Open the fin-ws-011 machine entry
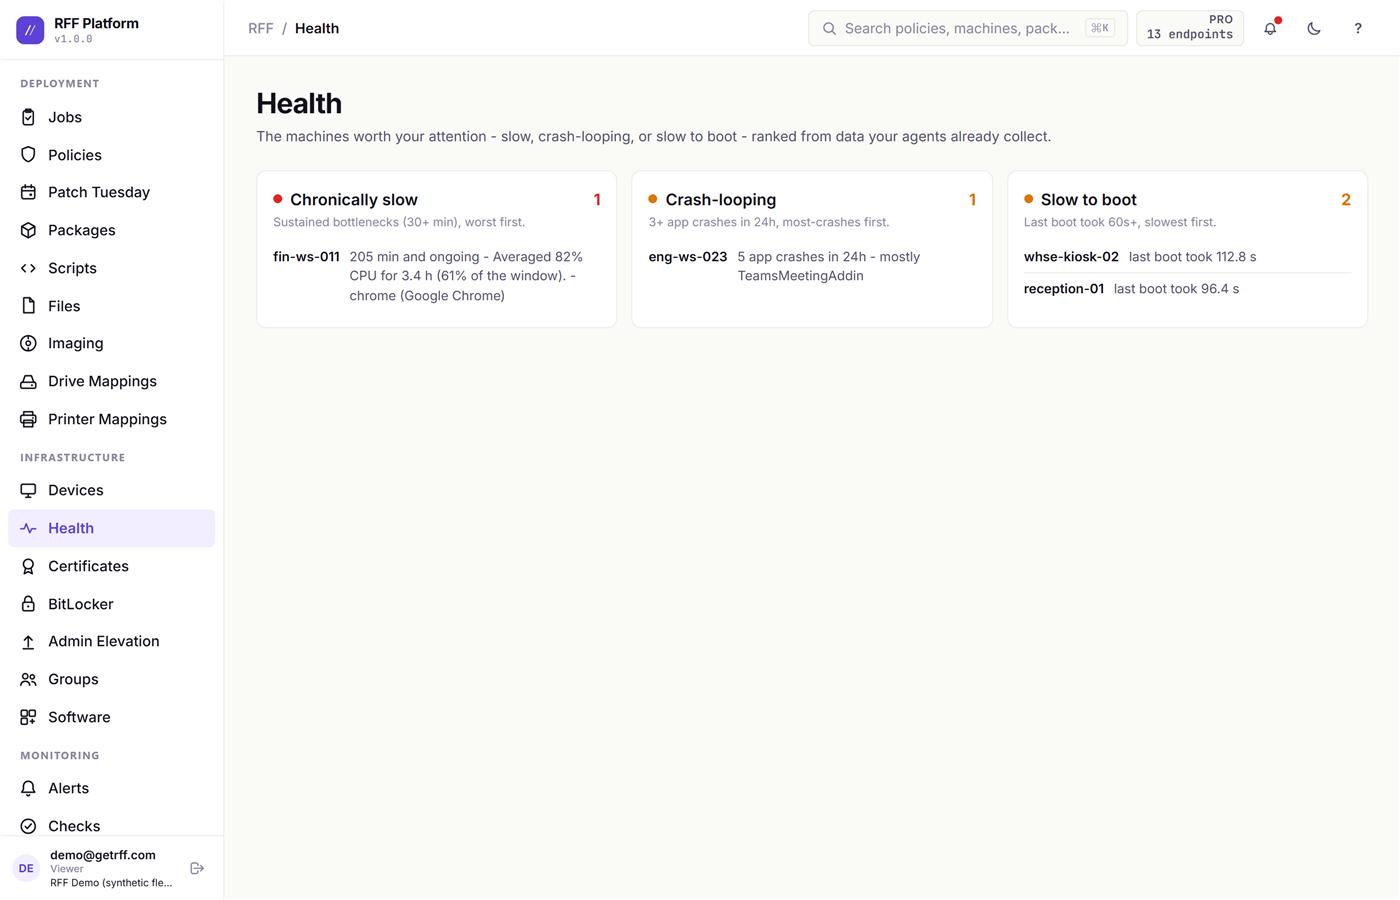 306,257
